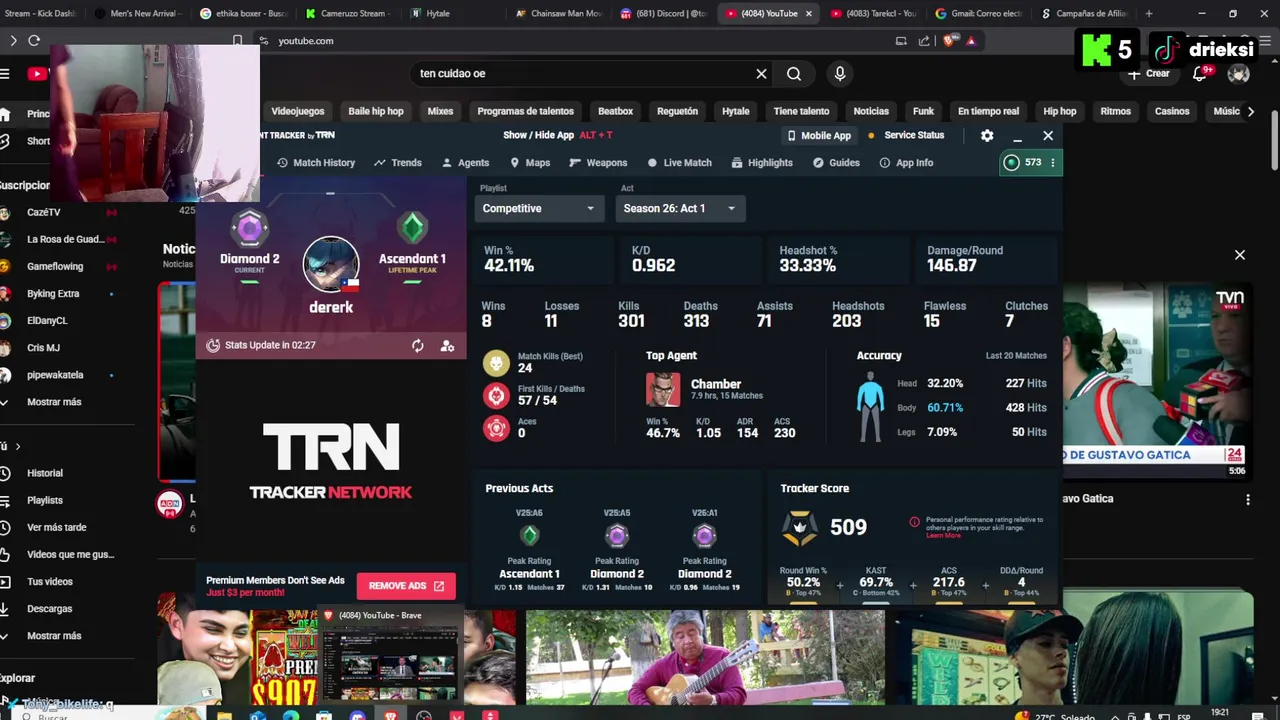The height and width of the screenshot is (720, 1280).
Task: Switch to the Agents tab
Action: pos(465,163)
